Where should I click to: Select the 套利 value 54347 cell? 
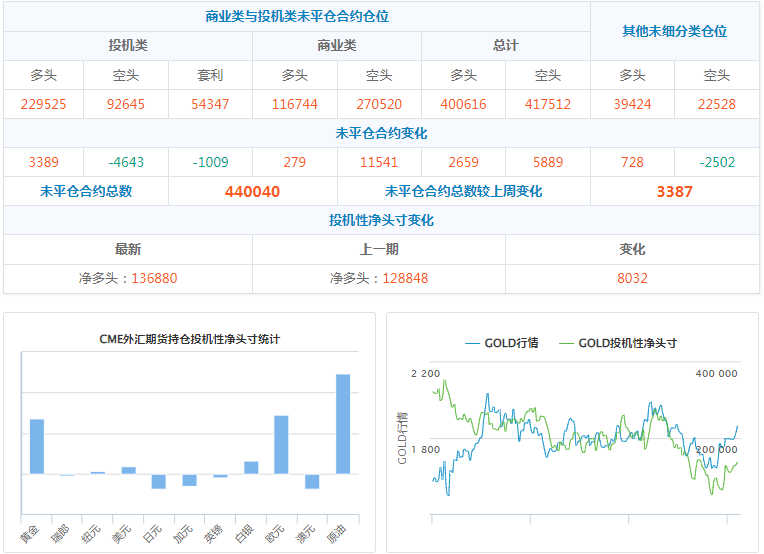tap(210, 104)
